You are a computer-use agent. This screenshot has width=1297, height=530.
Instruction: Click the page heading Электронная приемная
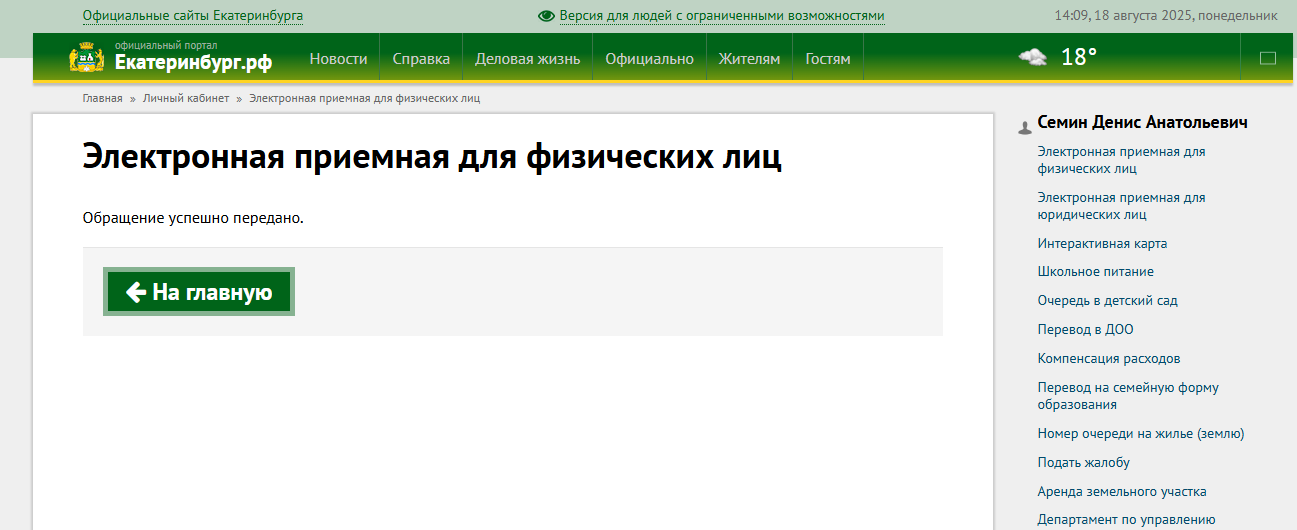[x=432, y=158]
